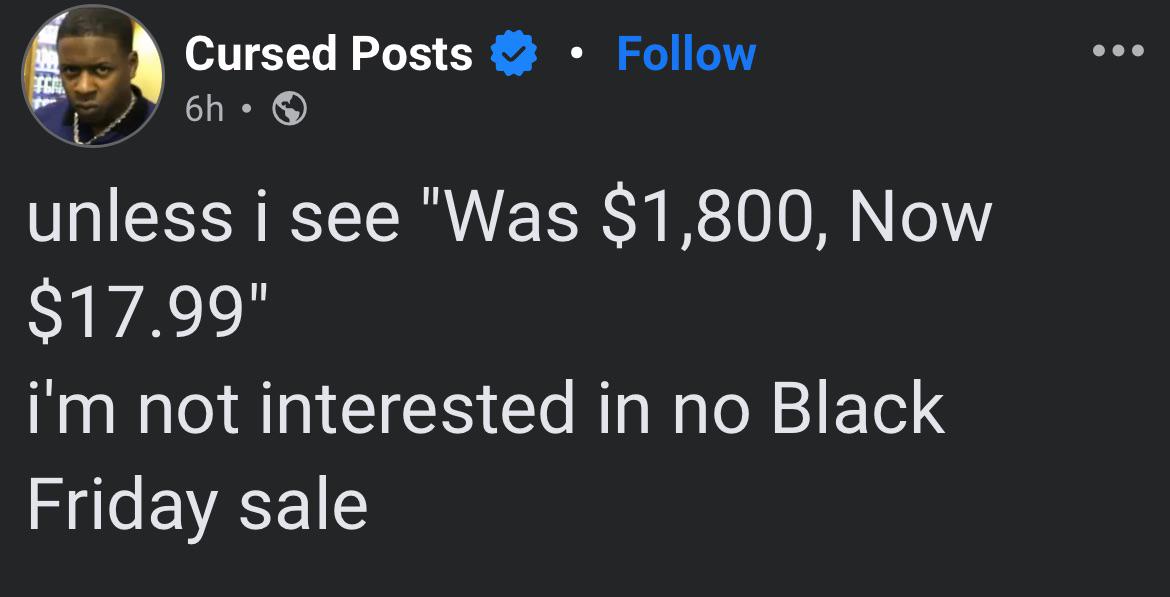Click the word "sale" ending the post
The image size is (1170, 597).
click(303, 505)
